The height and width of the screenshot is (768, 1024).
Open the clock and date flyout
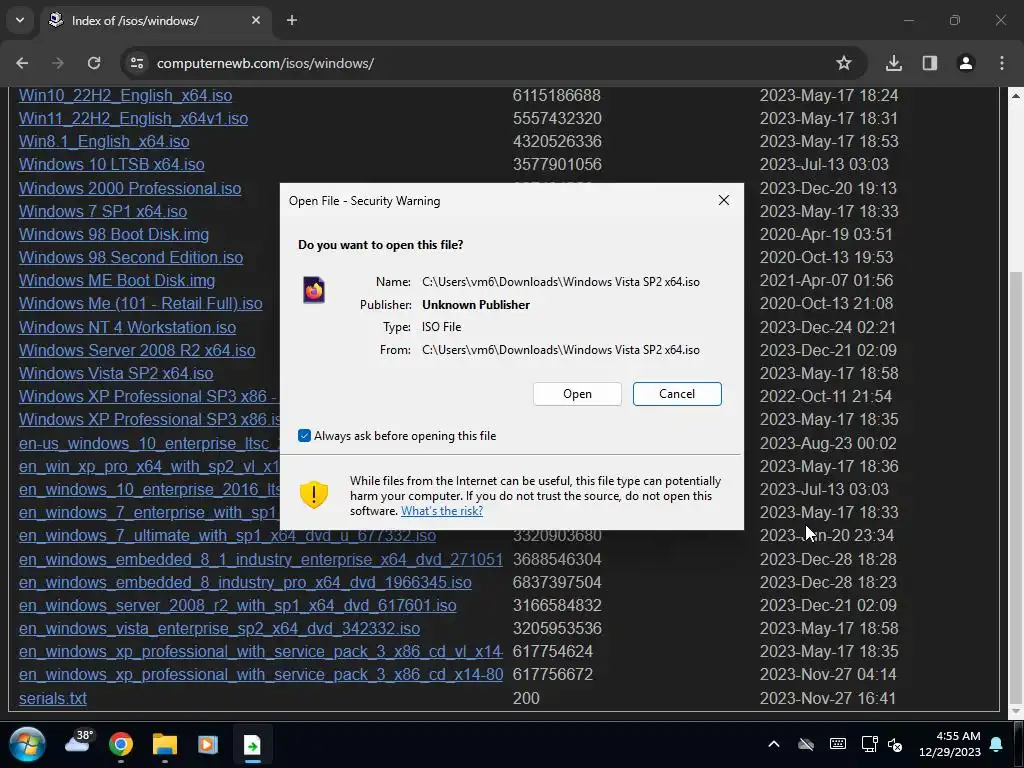point(950,744)
